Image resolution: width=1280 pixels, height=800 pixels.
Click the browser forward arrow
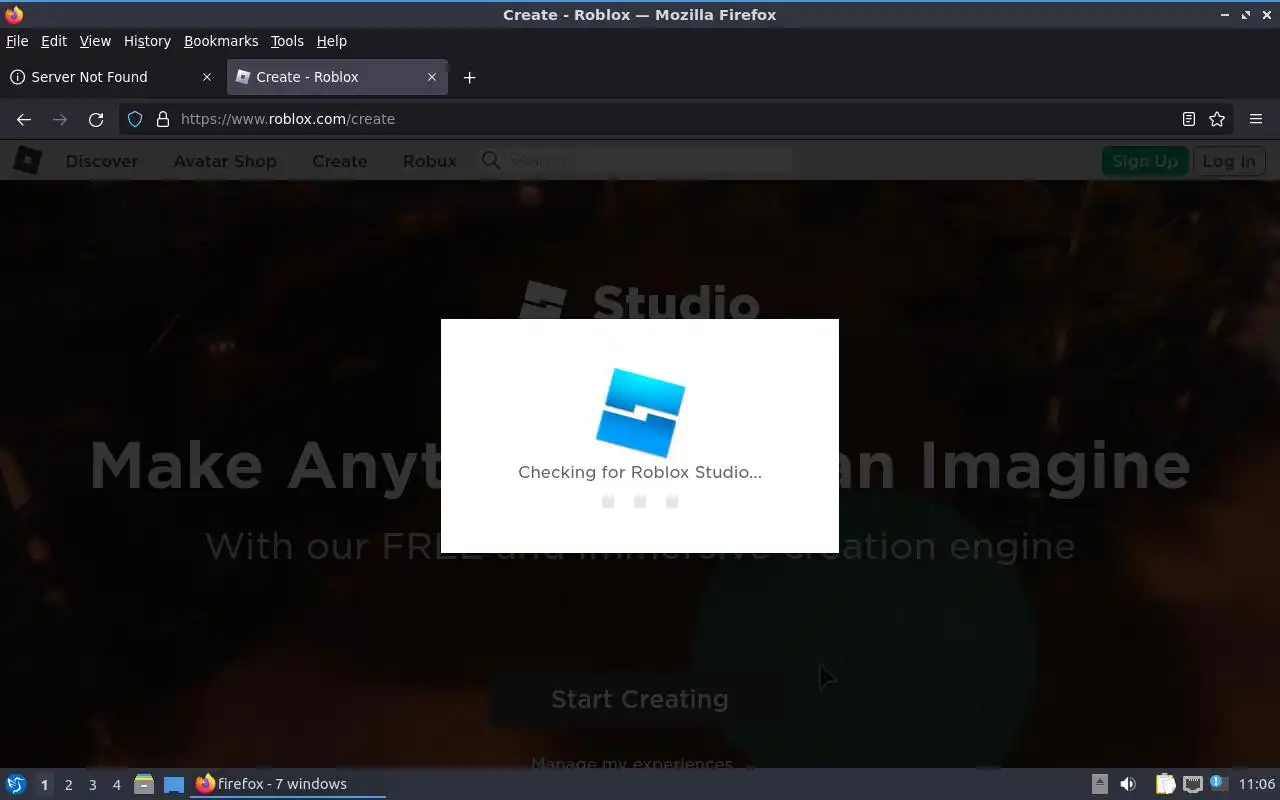coord(60,119)
